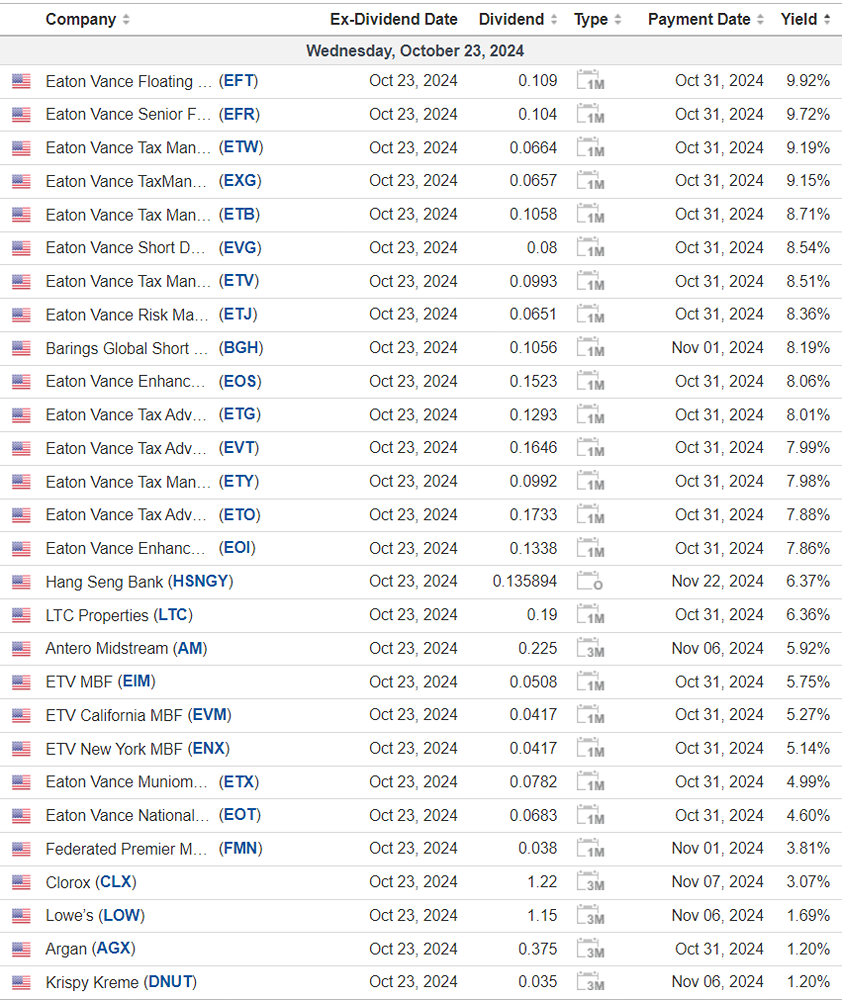Click the monthly type icon for LTC Properties

tap(591, 616)
